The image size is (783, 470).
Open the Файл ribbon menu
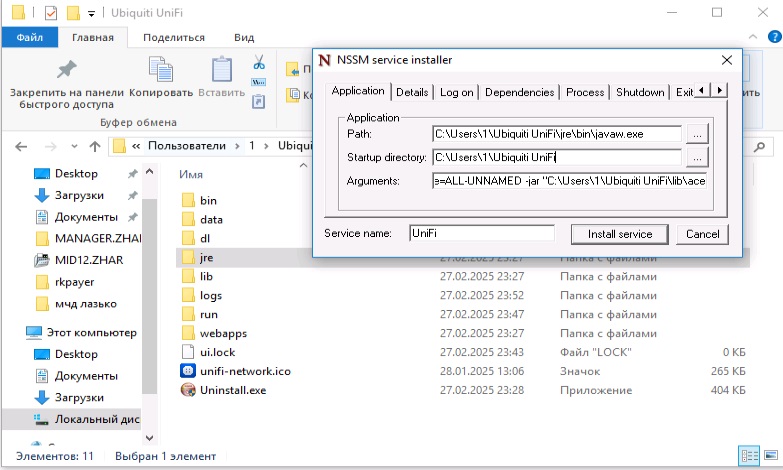tap(29, 37)
